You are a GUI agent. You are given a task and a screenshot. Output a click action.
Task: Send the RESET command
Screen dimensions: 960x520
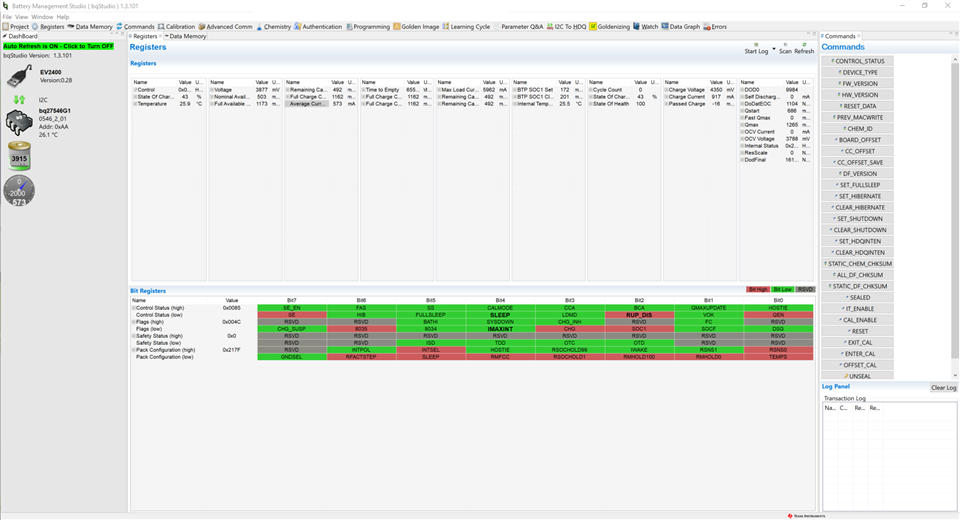(x=857, y=331)
